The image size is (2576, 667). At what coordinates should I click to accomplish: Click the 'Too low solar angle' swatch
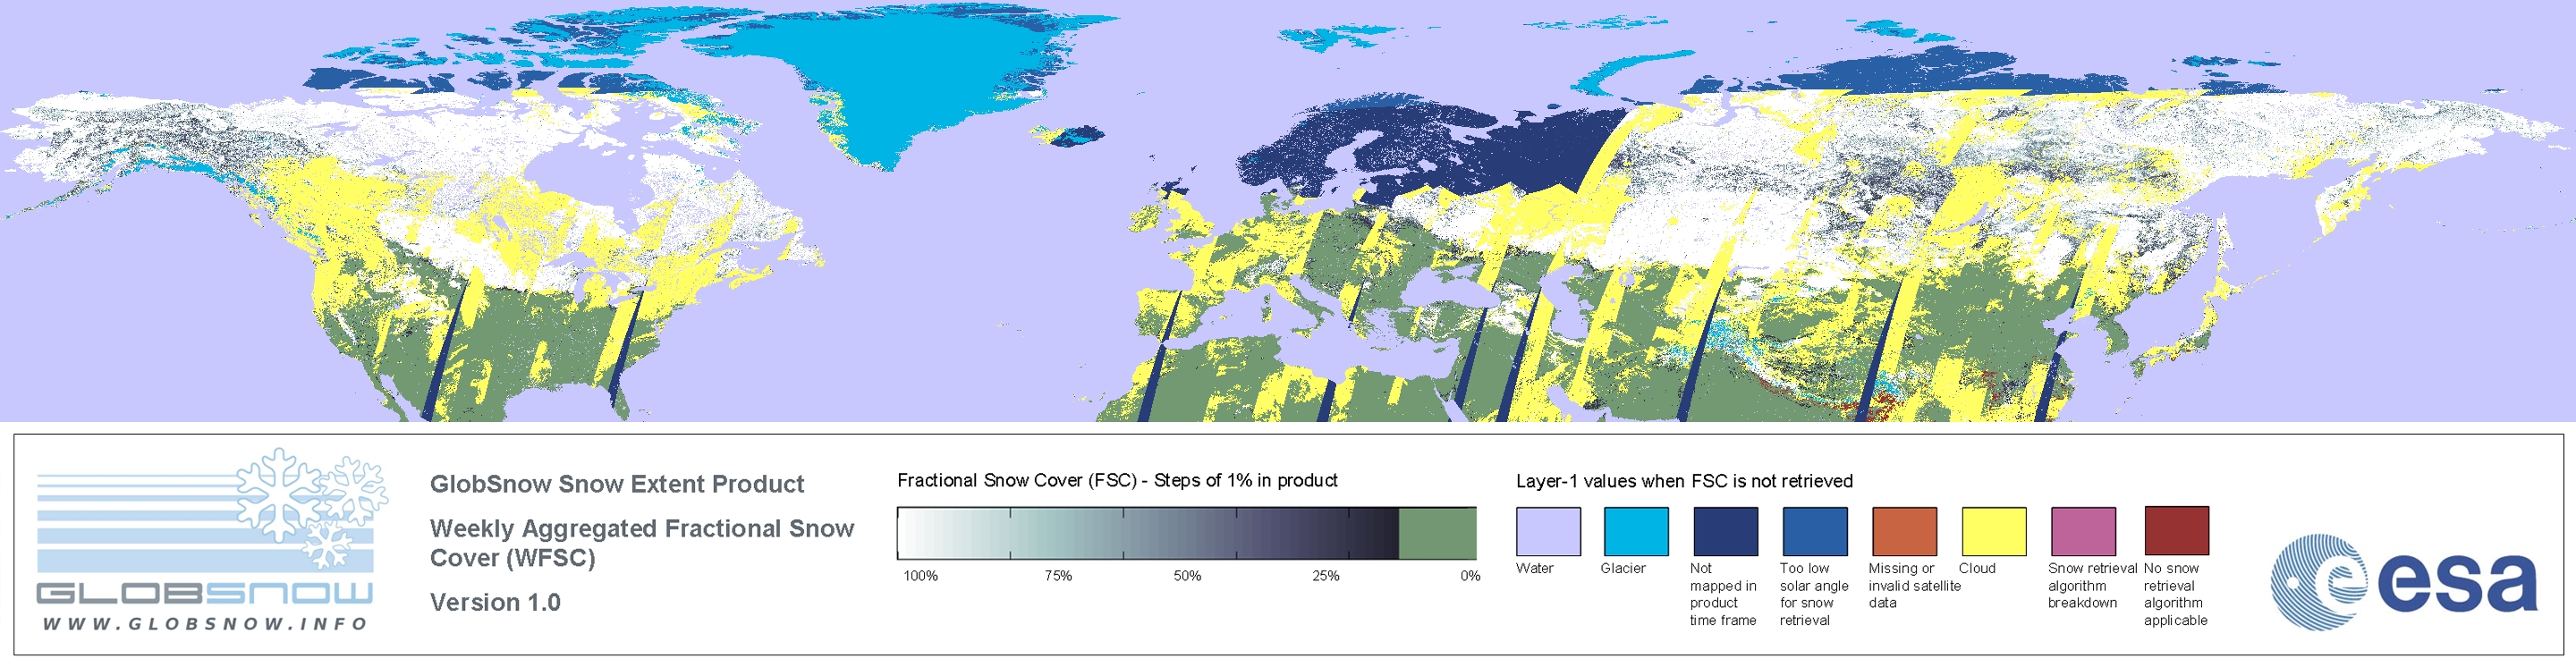coord(1815,531)
